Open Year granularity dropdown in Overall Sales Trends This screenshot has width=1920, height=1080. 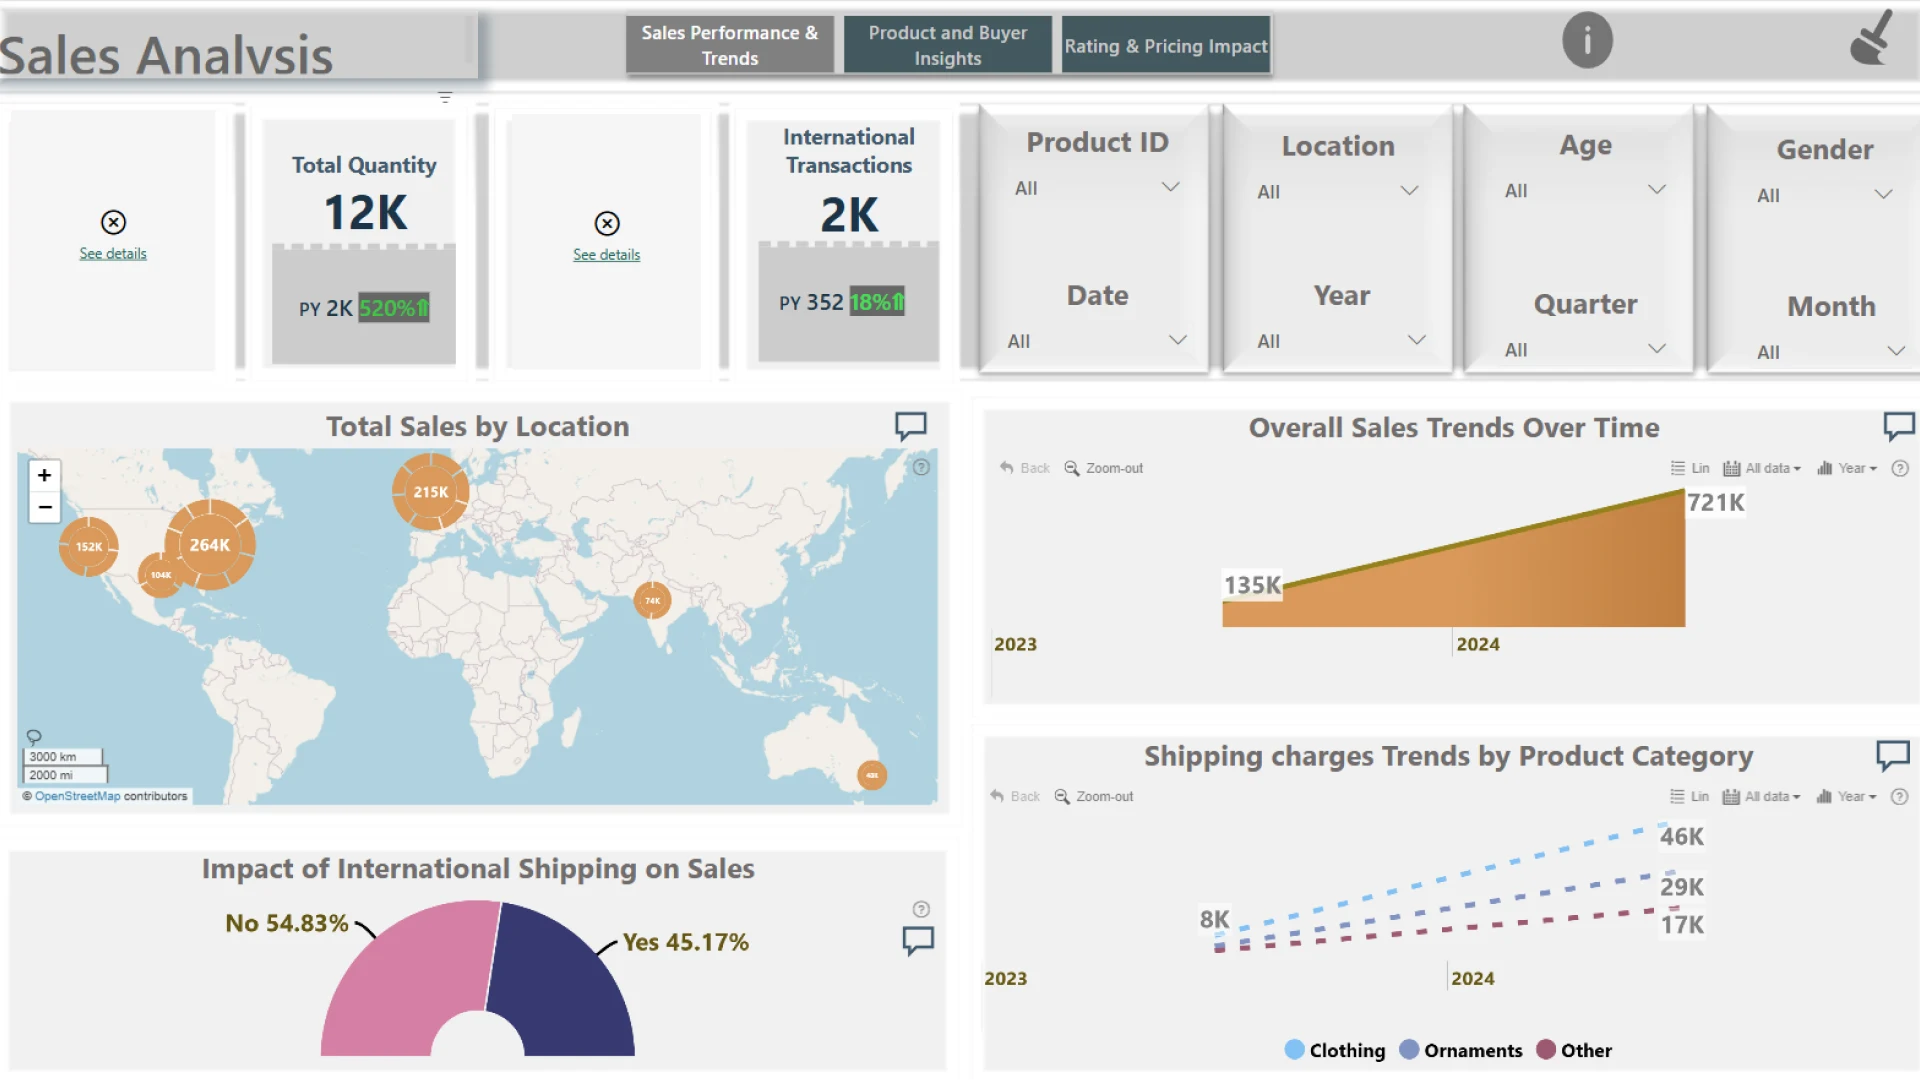[x=1847, y=468]
